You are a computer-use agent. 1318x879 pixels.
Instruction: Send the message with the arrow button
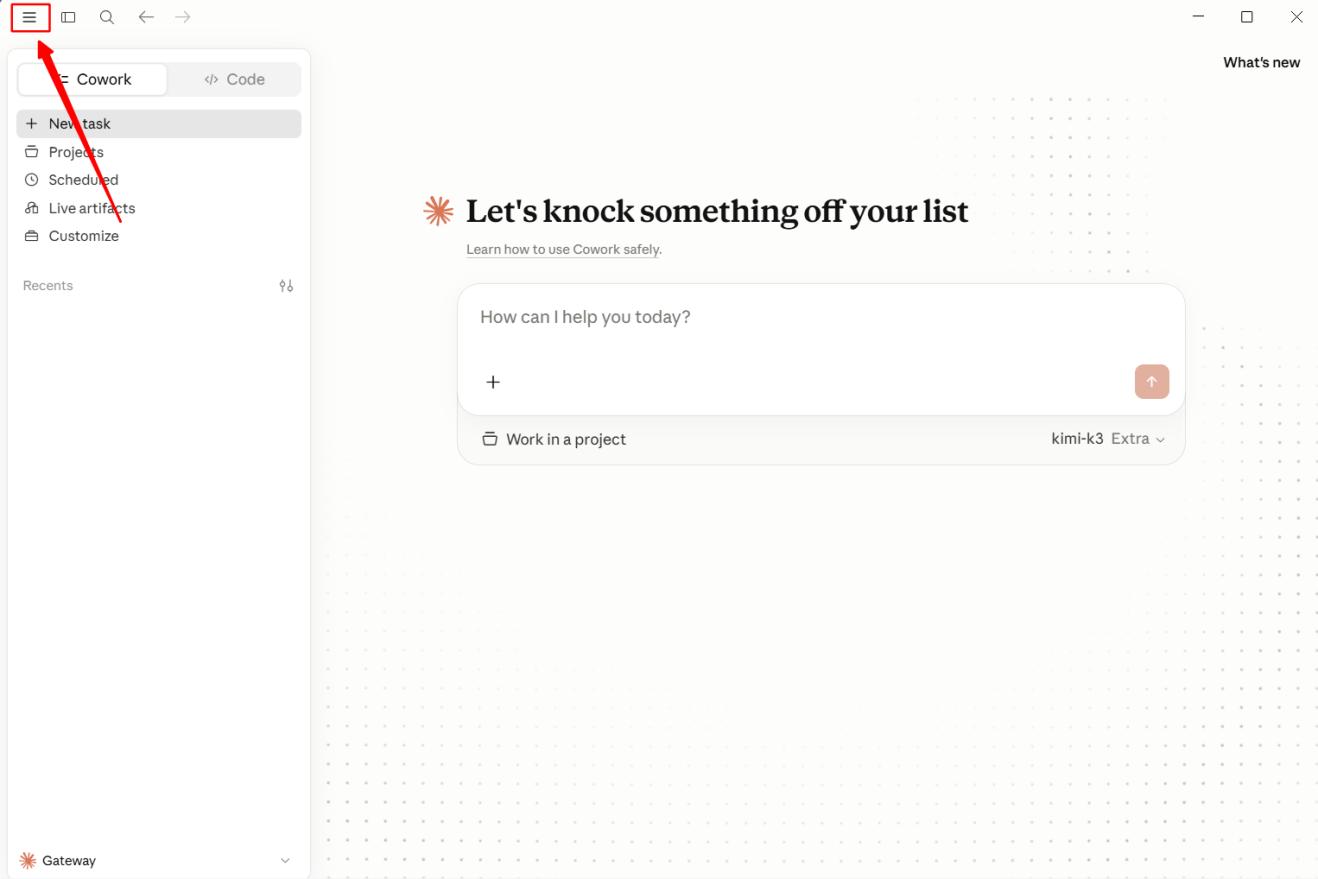click(1152, 381)
